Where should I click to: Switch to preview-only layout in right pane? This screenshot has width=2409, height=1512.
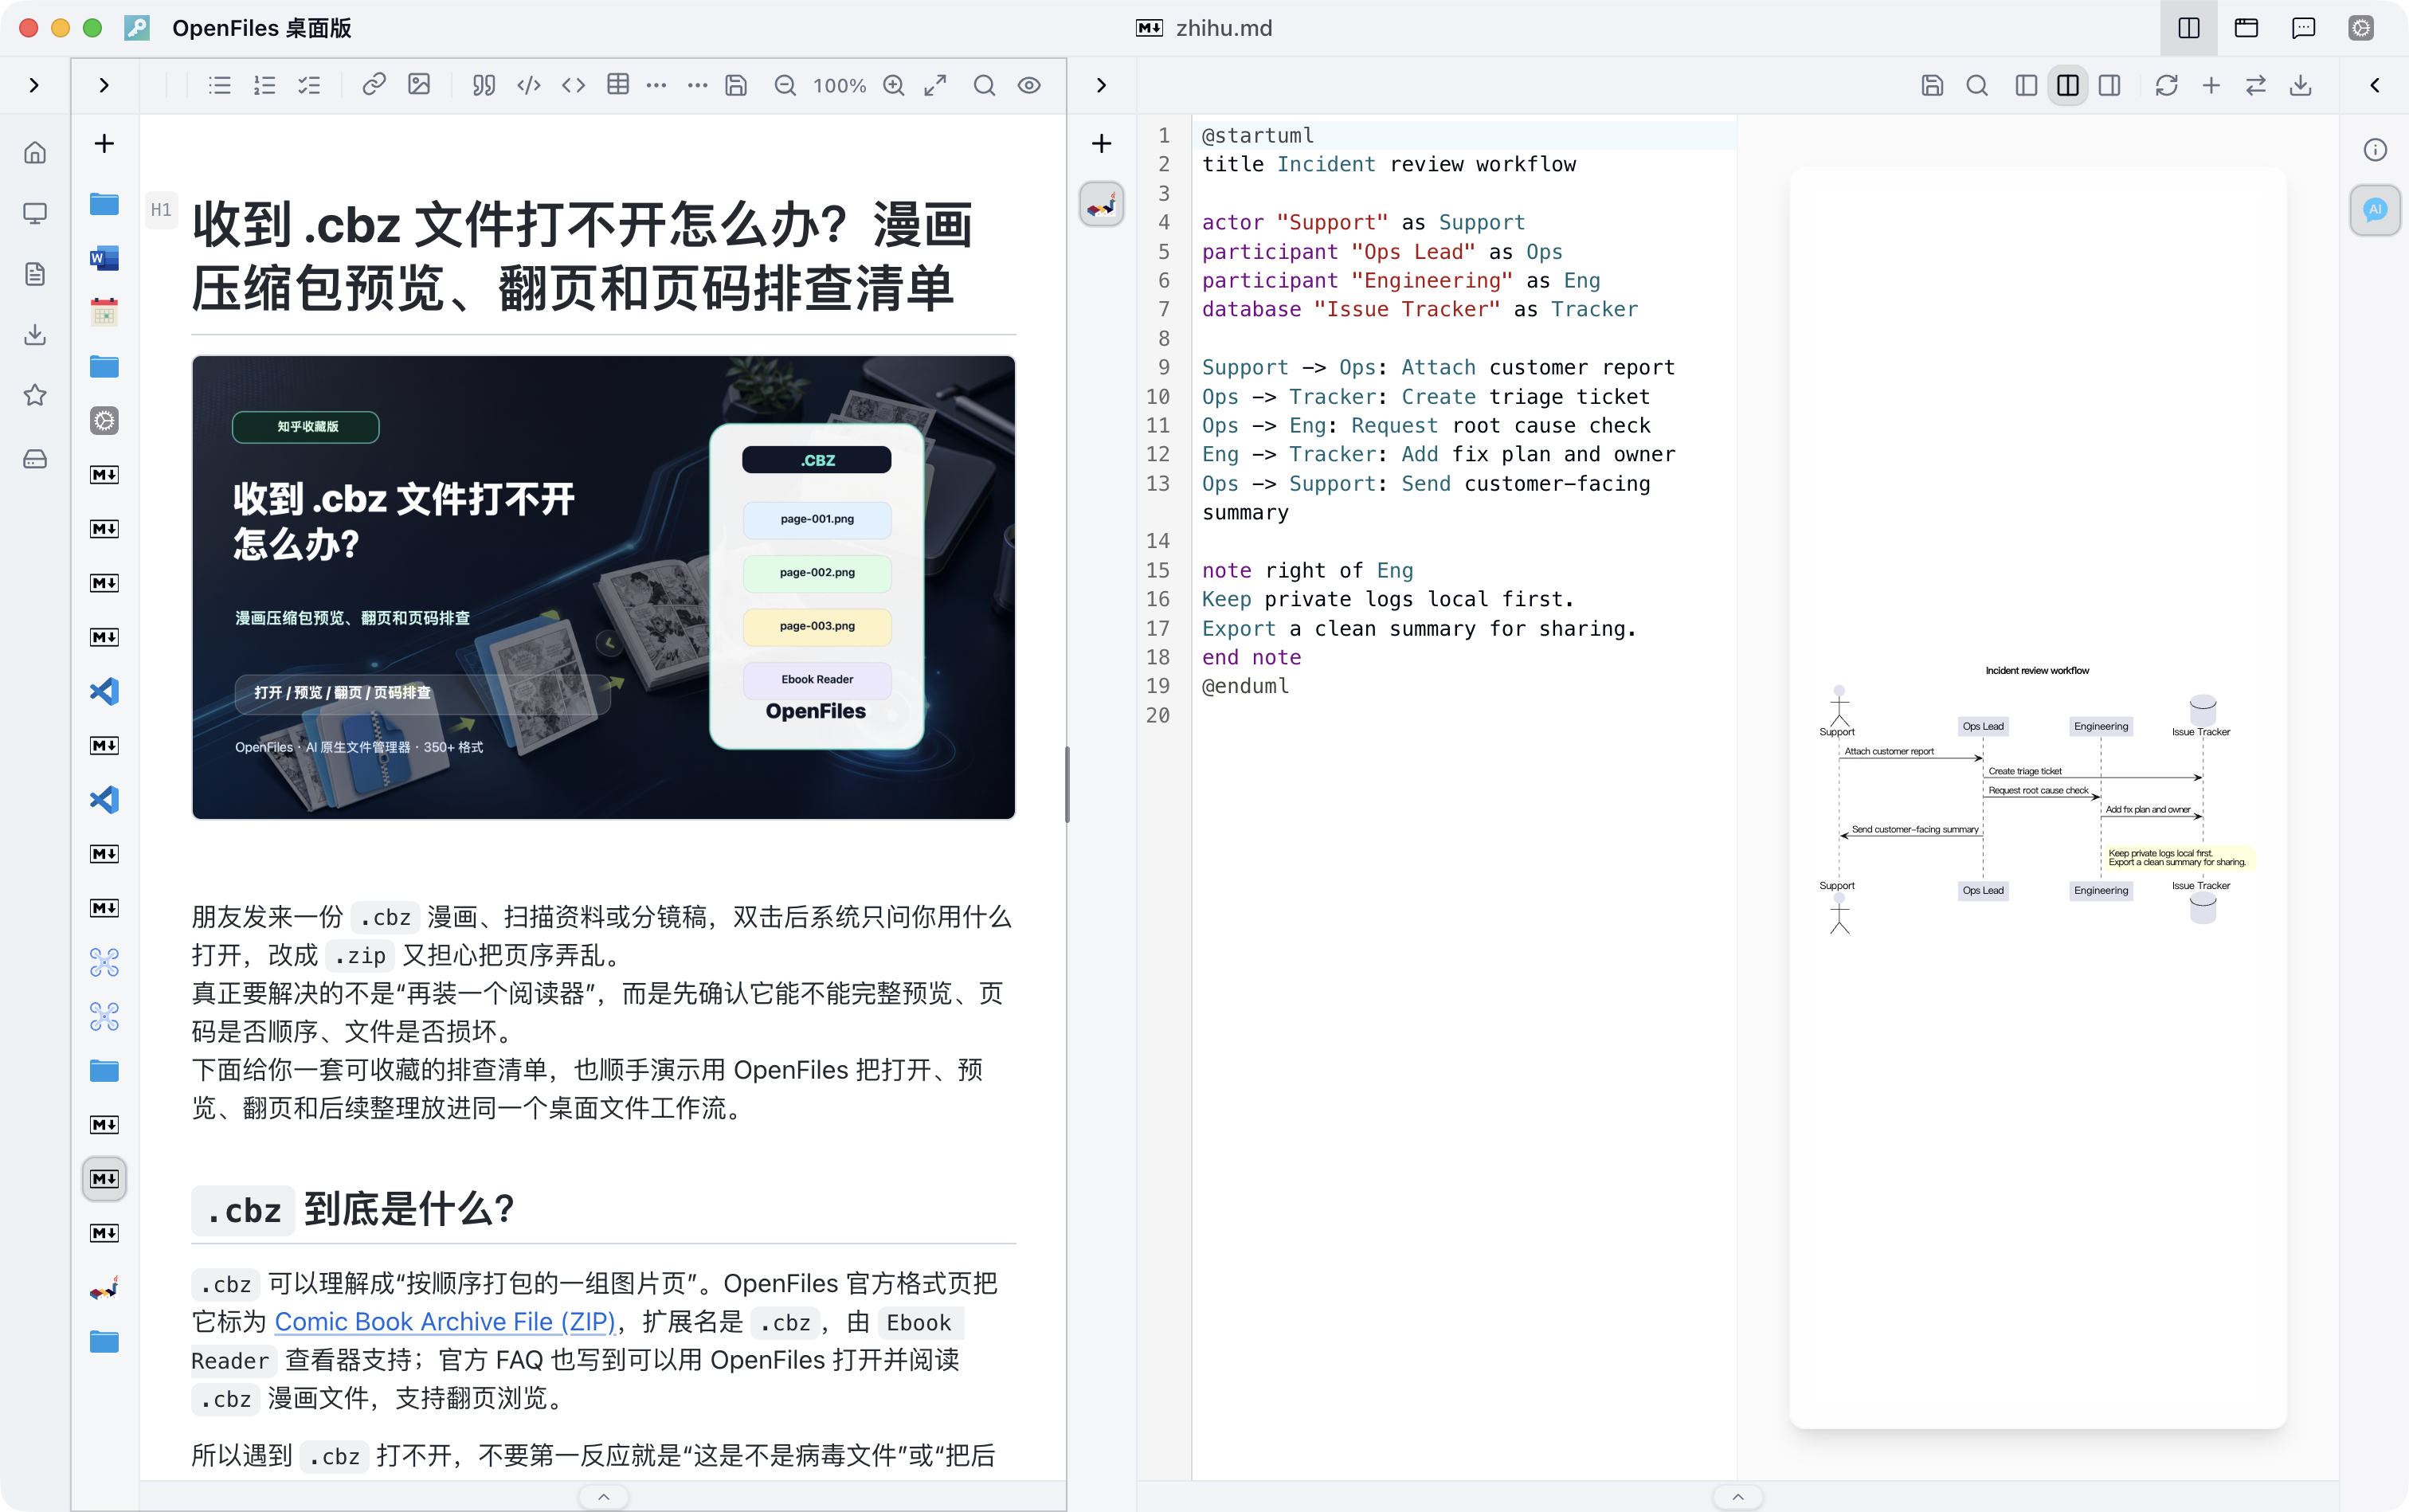click(2110, 85)
